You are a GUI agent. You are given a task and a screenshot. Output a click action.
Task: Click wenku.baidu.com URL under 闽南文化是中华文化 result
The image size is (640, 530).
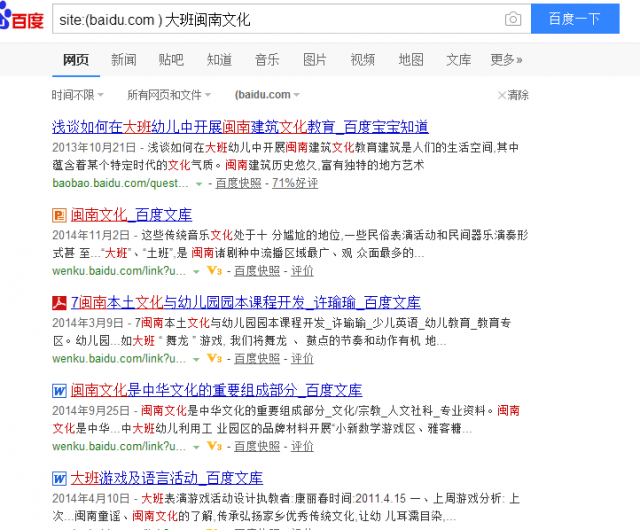pyautogui.click(x=119, y=447)
